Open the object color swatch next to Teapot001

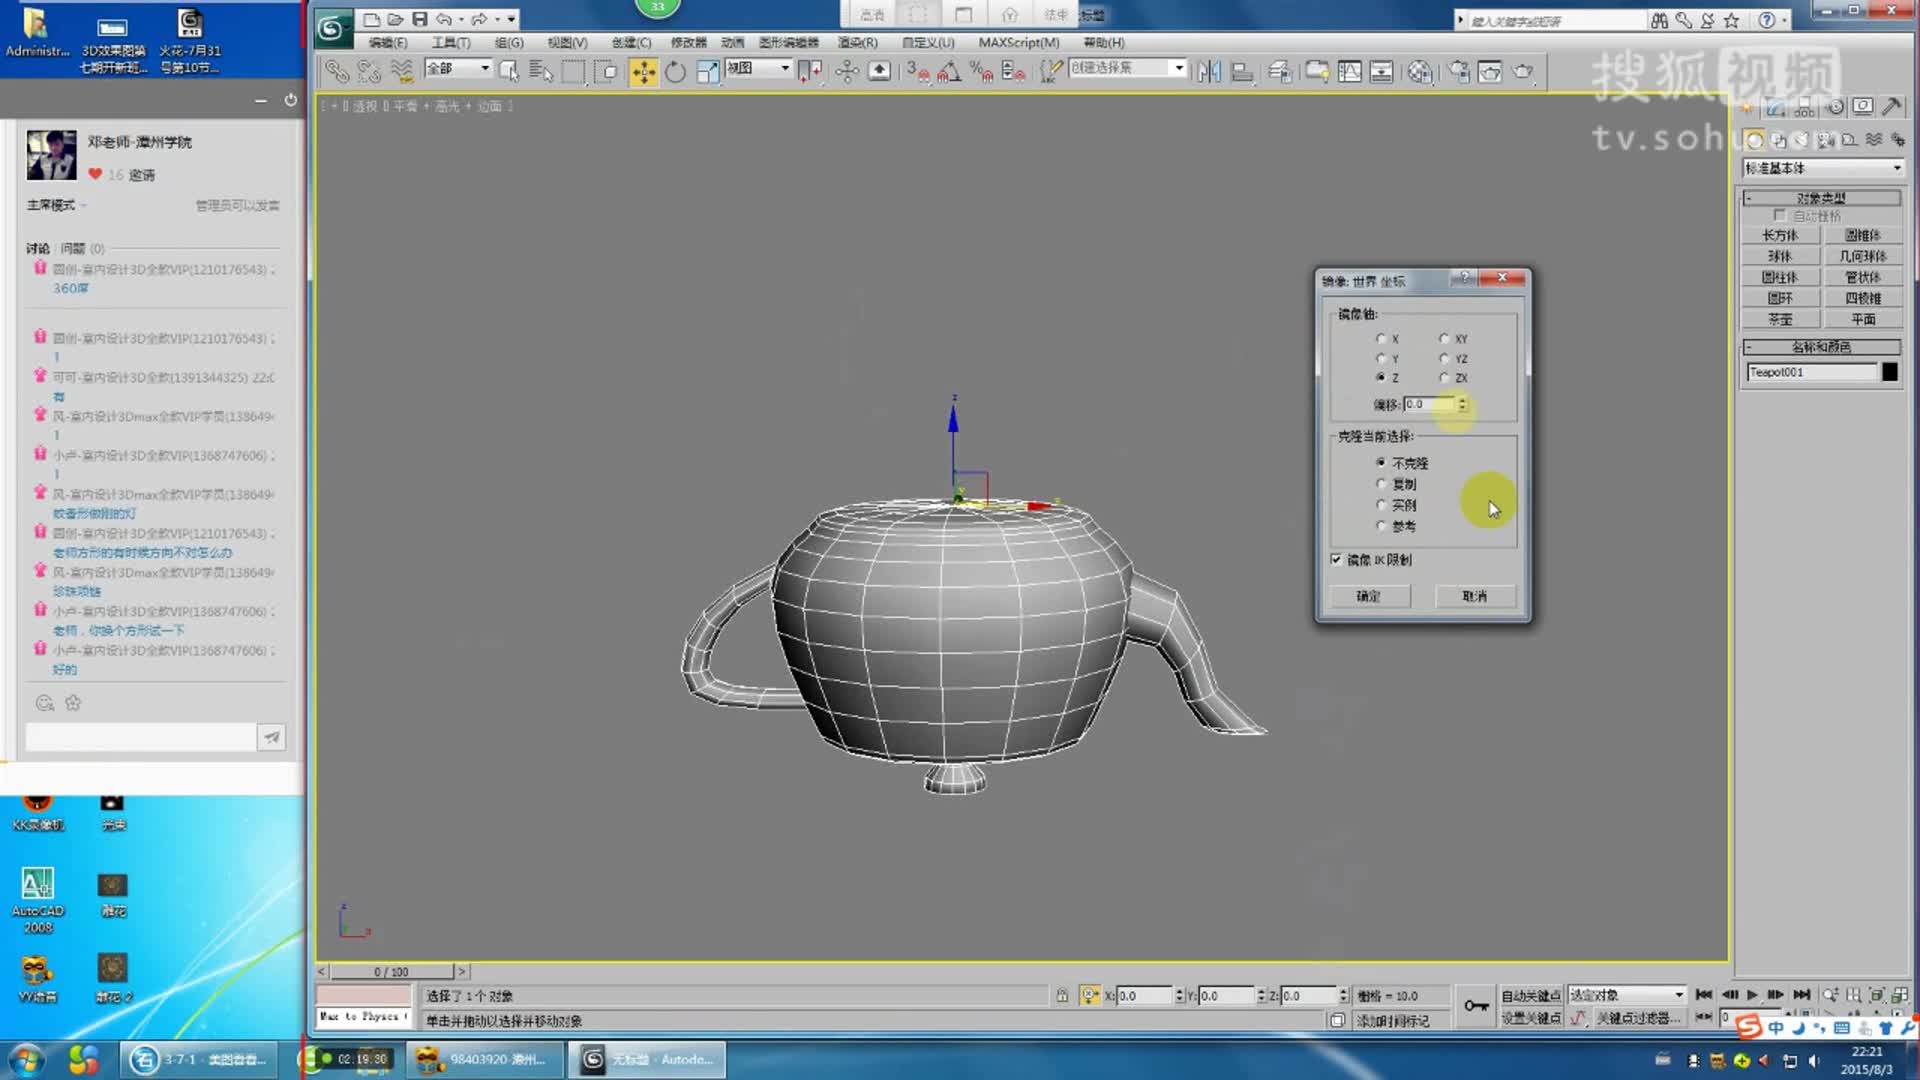[1888, 371]
